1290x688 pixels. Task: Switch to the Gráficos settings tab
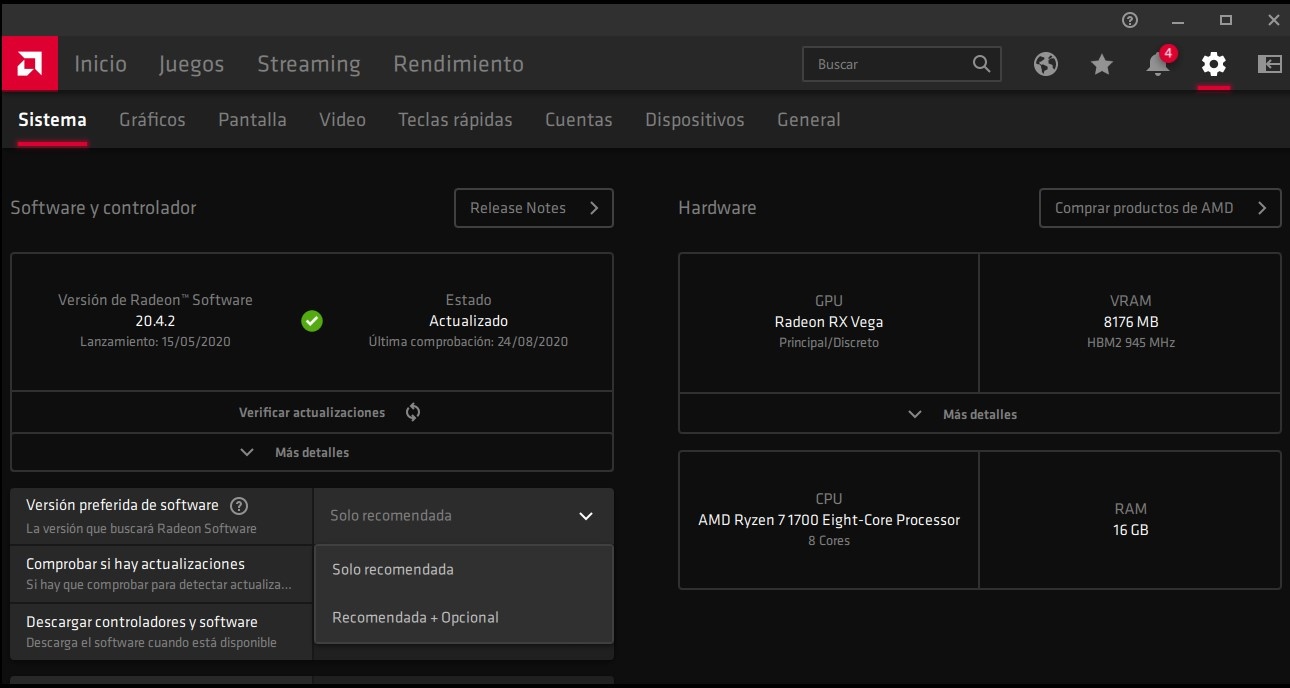[152, 120]
